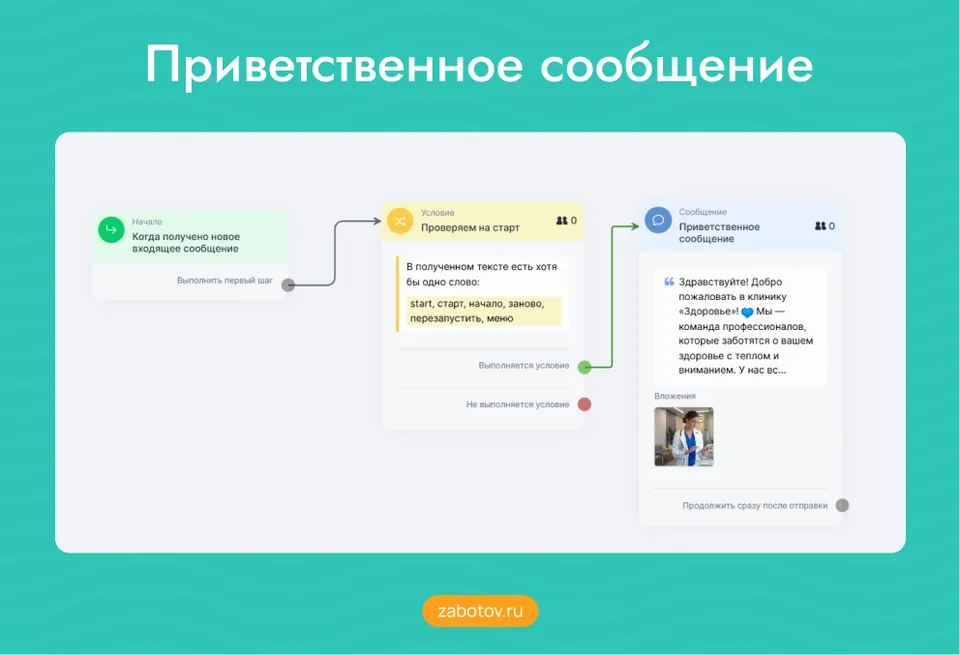The width and height of the screenshot is (960, 655).
Task: Click gray connector dot after 'Выполнить первый шаг'
Action: (x=288, y=285)
